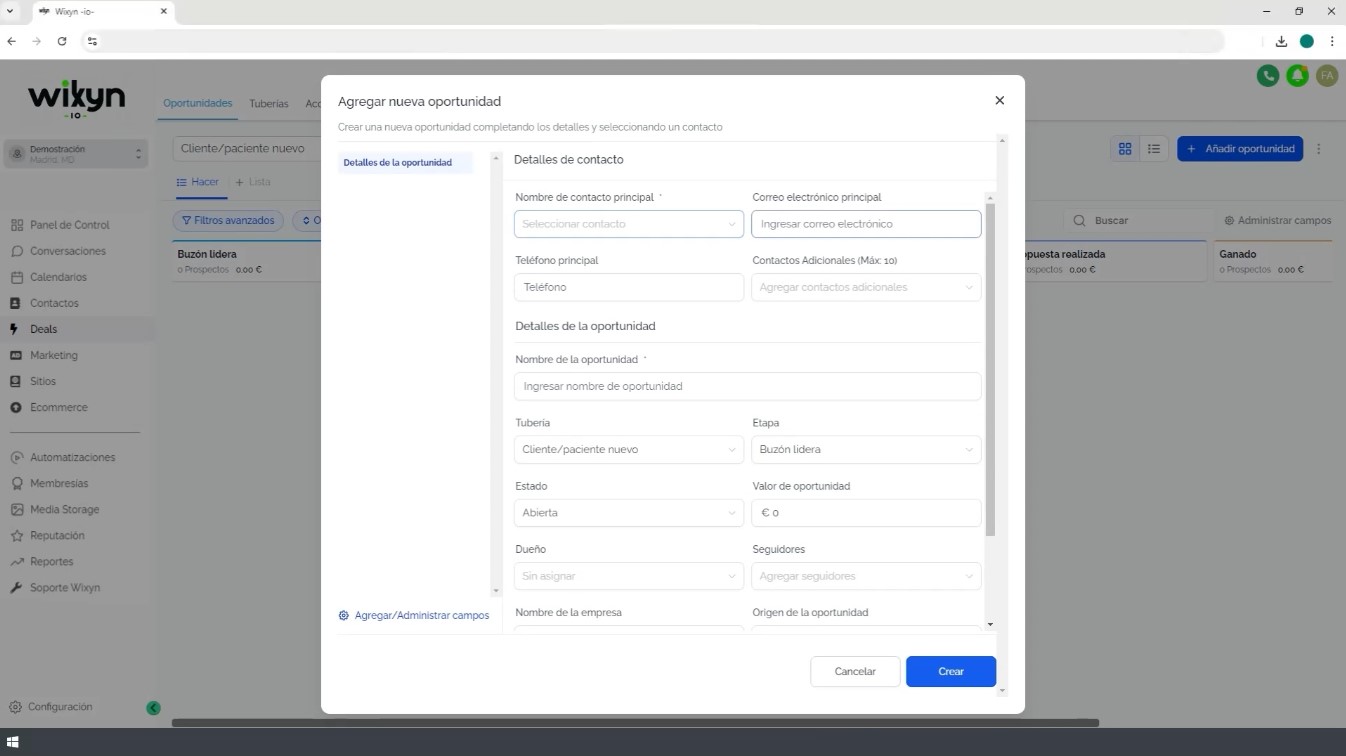The height and width of the screenshot is (756, 1346).
Task: Reload the page in the browser
Action: click(62, 41)
